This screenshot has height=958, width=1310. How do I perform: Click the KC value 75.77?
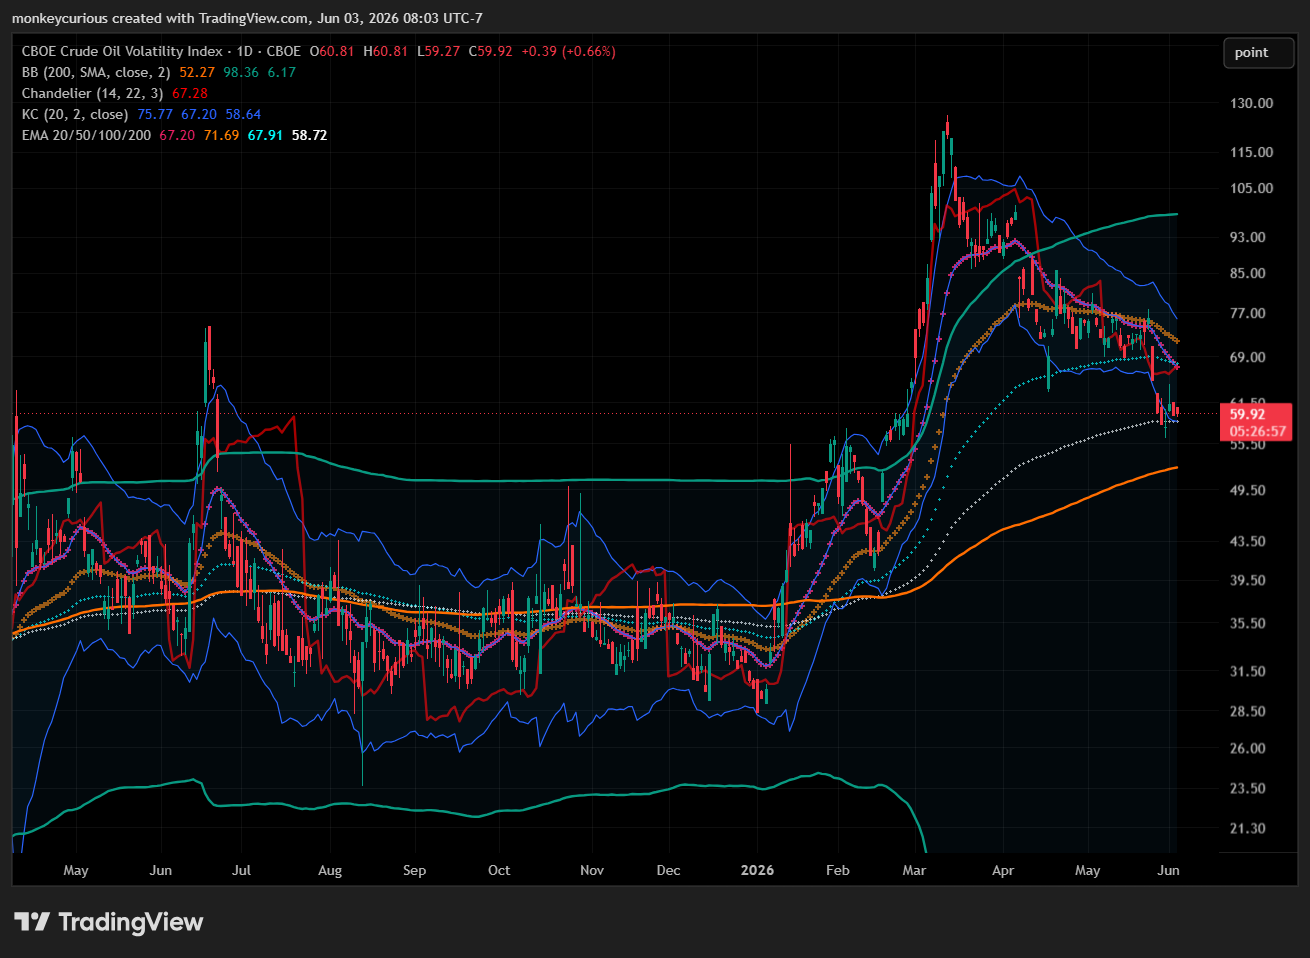[155, 114]
